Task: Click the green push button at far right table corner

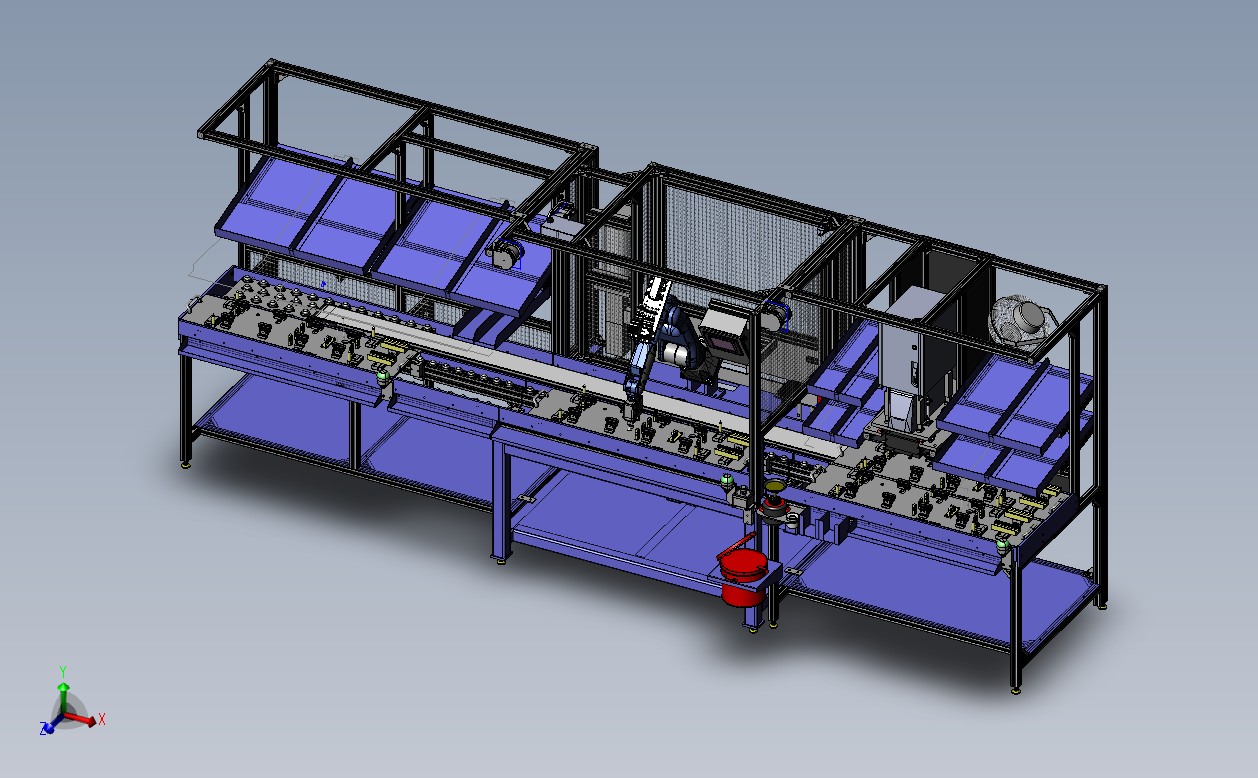Action: (1003, 545)
